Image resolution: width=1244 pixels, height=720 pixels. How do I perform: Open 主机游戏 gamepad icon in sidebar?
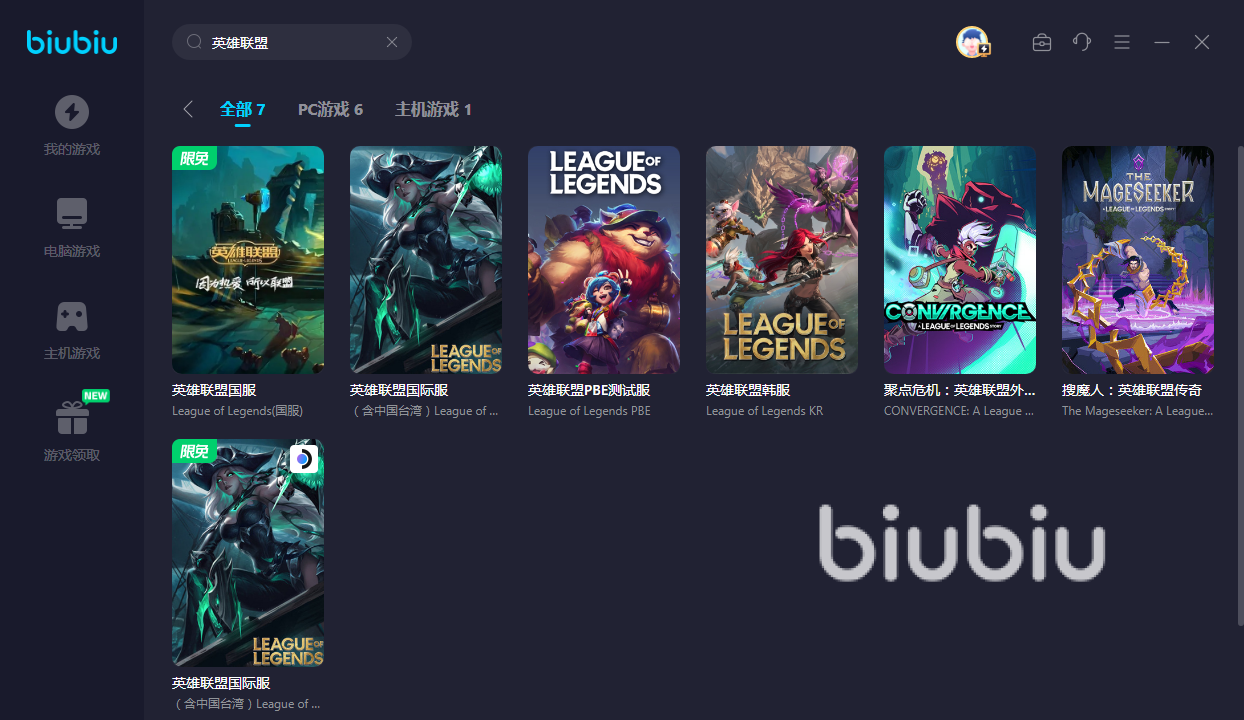[x=72, y=316]
